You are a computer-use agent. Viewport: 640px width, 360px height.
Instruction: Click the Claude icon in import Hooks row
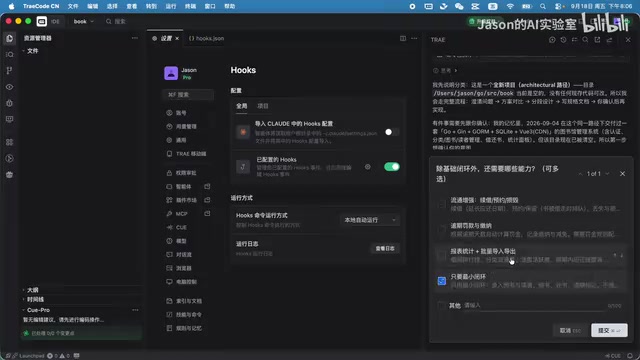(243, 132)
